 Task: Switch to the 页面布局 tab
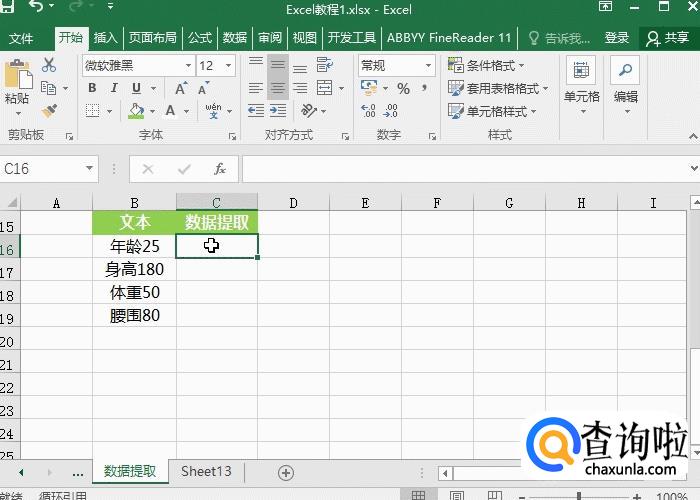[x=153, y=38]
